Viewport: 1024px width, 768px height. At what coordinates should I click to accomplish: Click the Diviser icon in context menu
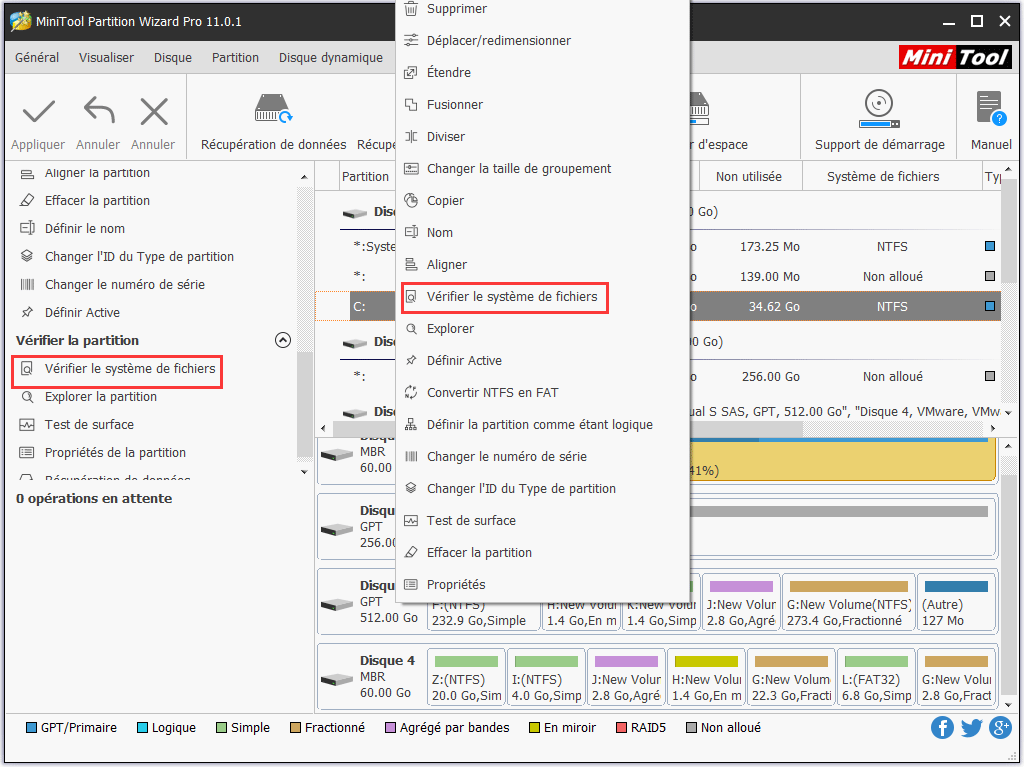(411, 136)
